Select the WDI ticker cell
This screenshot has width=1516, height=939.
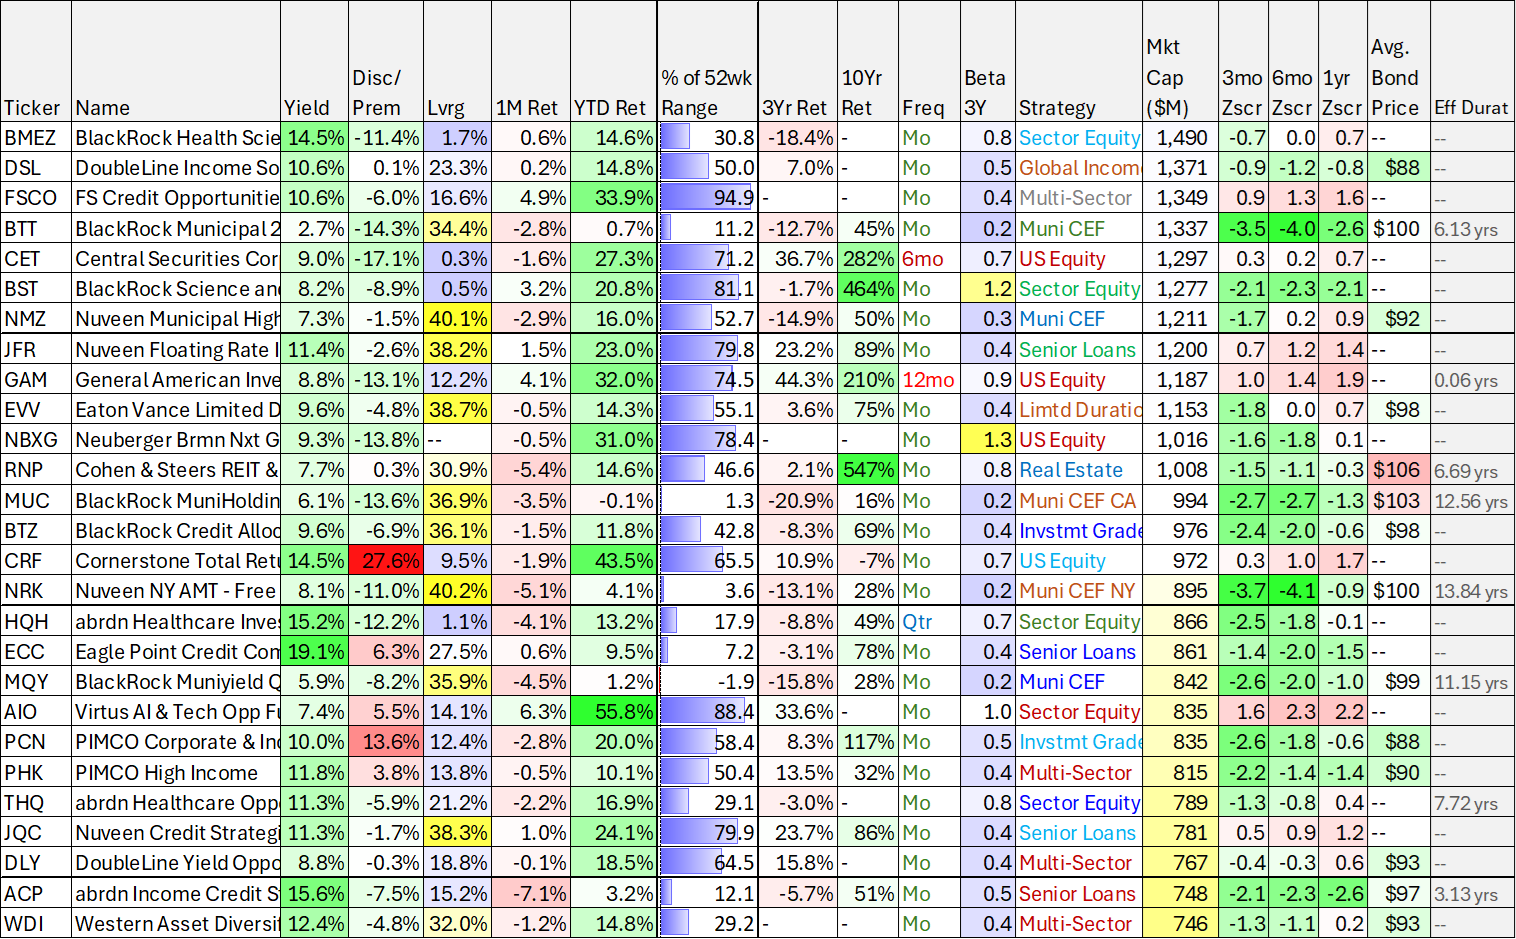[x=36, y=924]
